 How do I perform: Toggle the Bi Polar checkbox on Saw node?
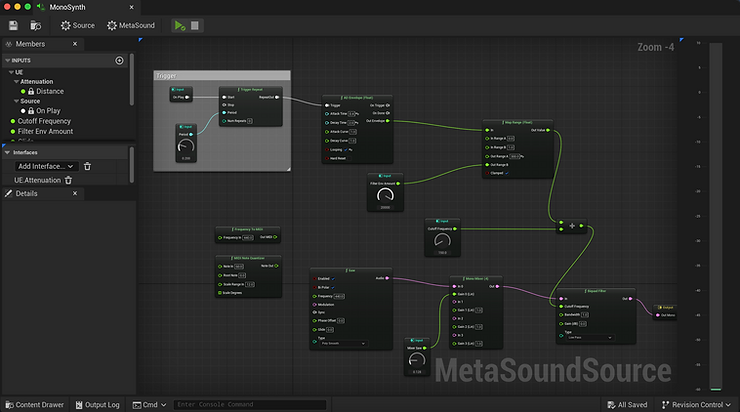point(333,287)
